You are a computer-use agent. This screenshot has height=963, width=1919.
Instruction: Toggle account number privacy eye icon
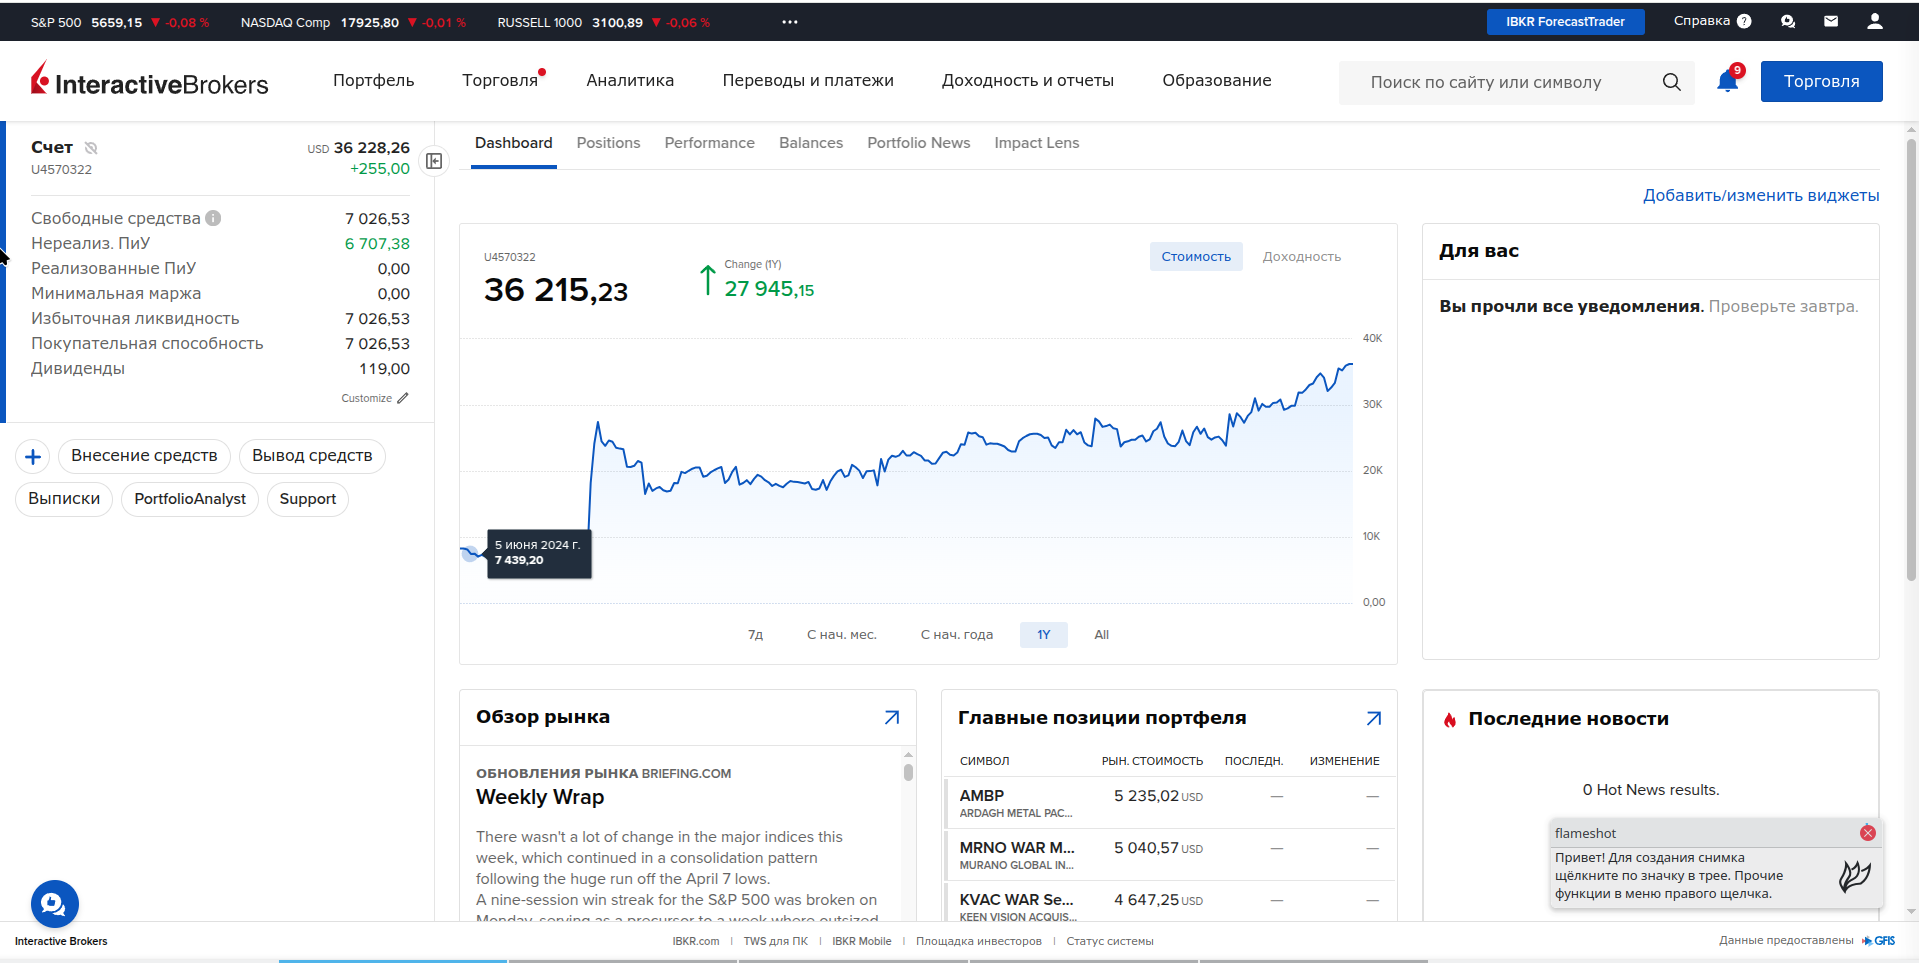click(x=91, y=148)
